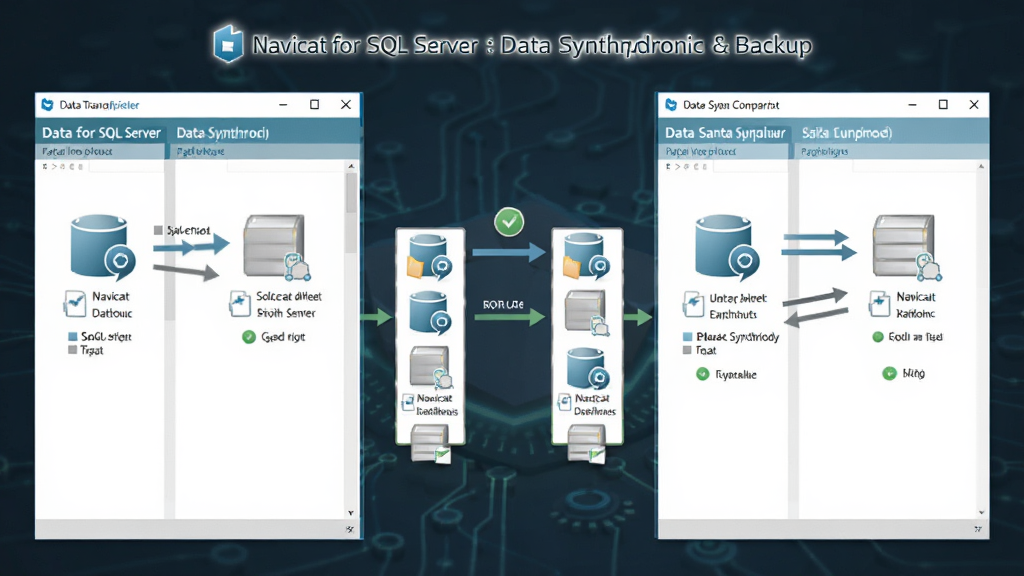The width and height of the screenshot is (1024, 576).
Task: Switch to the 'Salta Cunpmod)' tab
Action: click(x=846, y=133)
